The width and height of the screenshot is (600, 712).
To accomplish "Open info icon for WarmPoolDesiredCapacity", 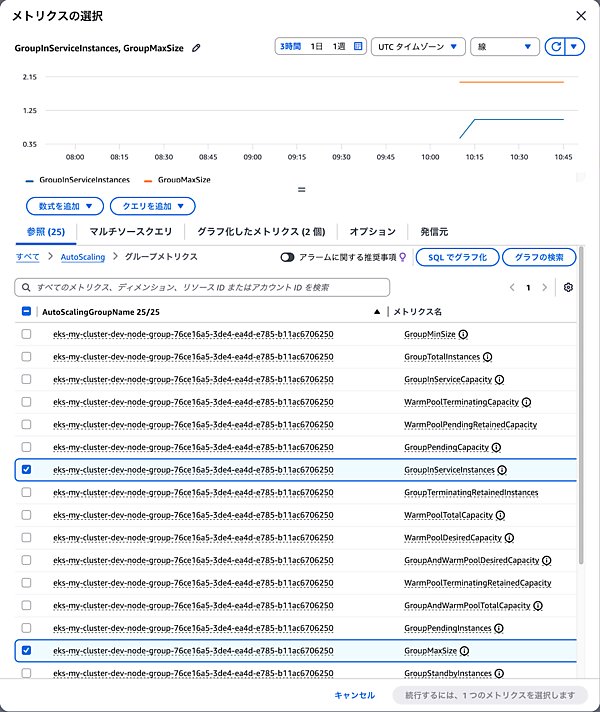I will tap(510, 538).
